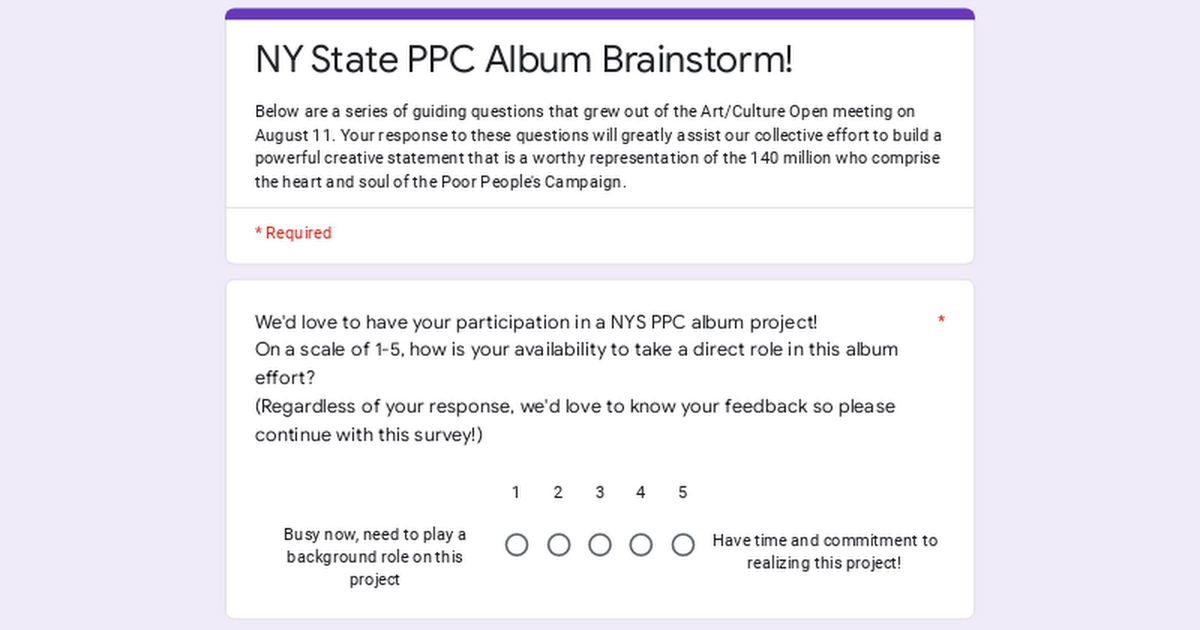Click the red "* Required" notice
1200x630 pixels.
tap(293, 233)
